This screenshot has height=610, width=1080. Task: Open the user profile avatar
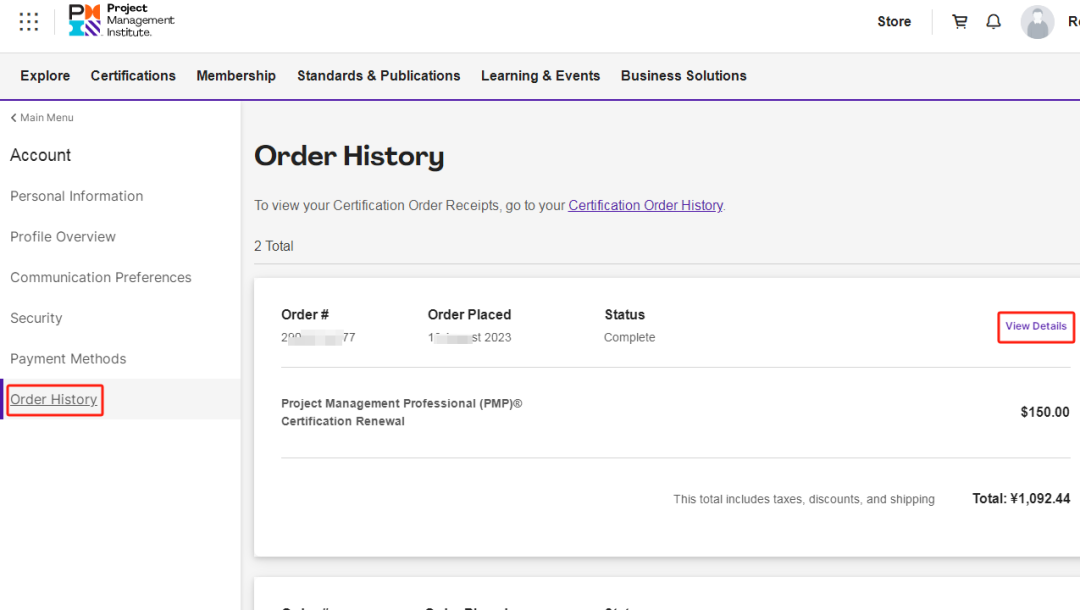tap(1037, 22)
